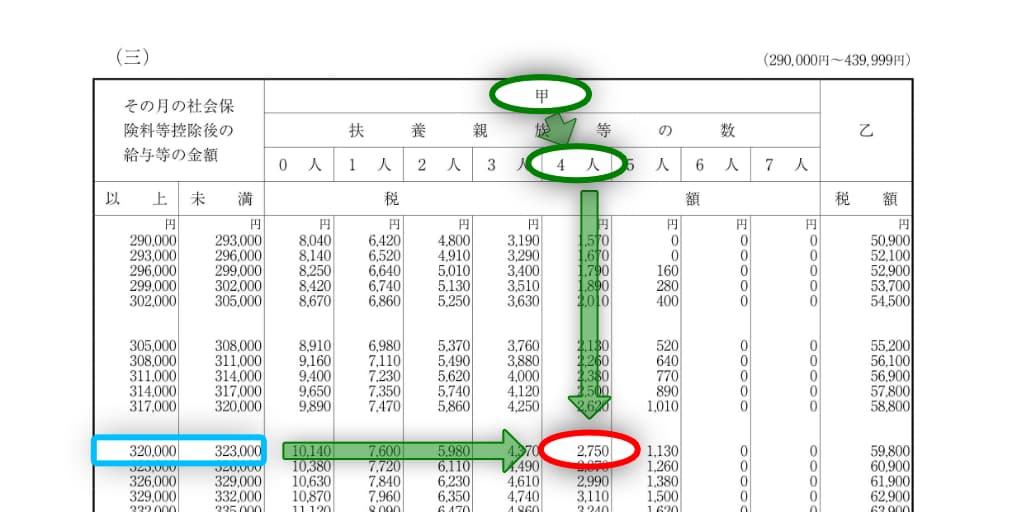Click the 10,380 tax amount cell

point(312,466)
